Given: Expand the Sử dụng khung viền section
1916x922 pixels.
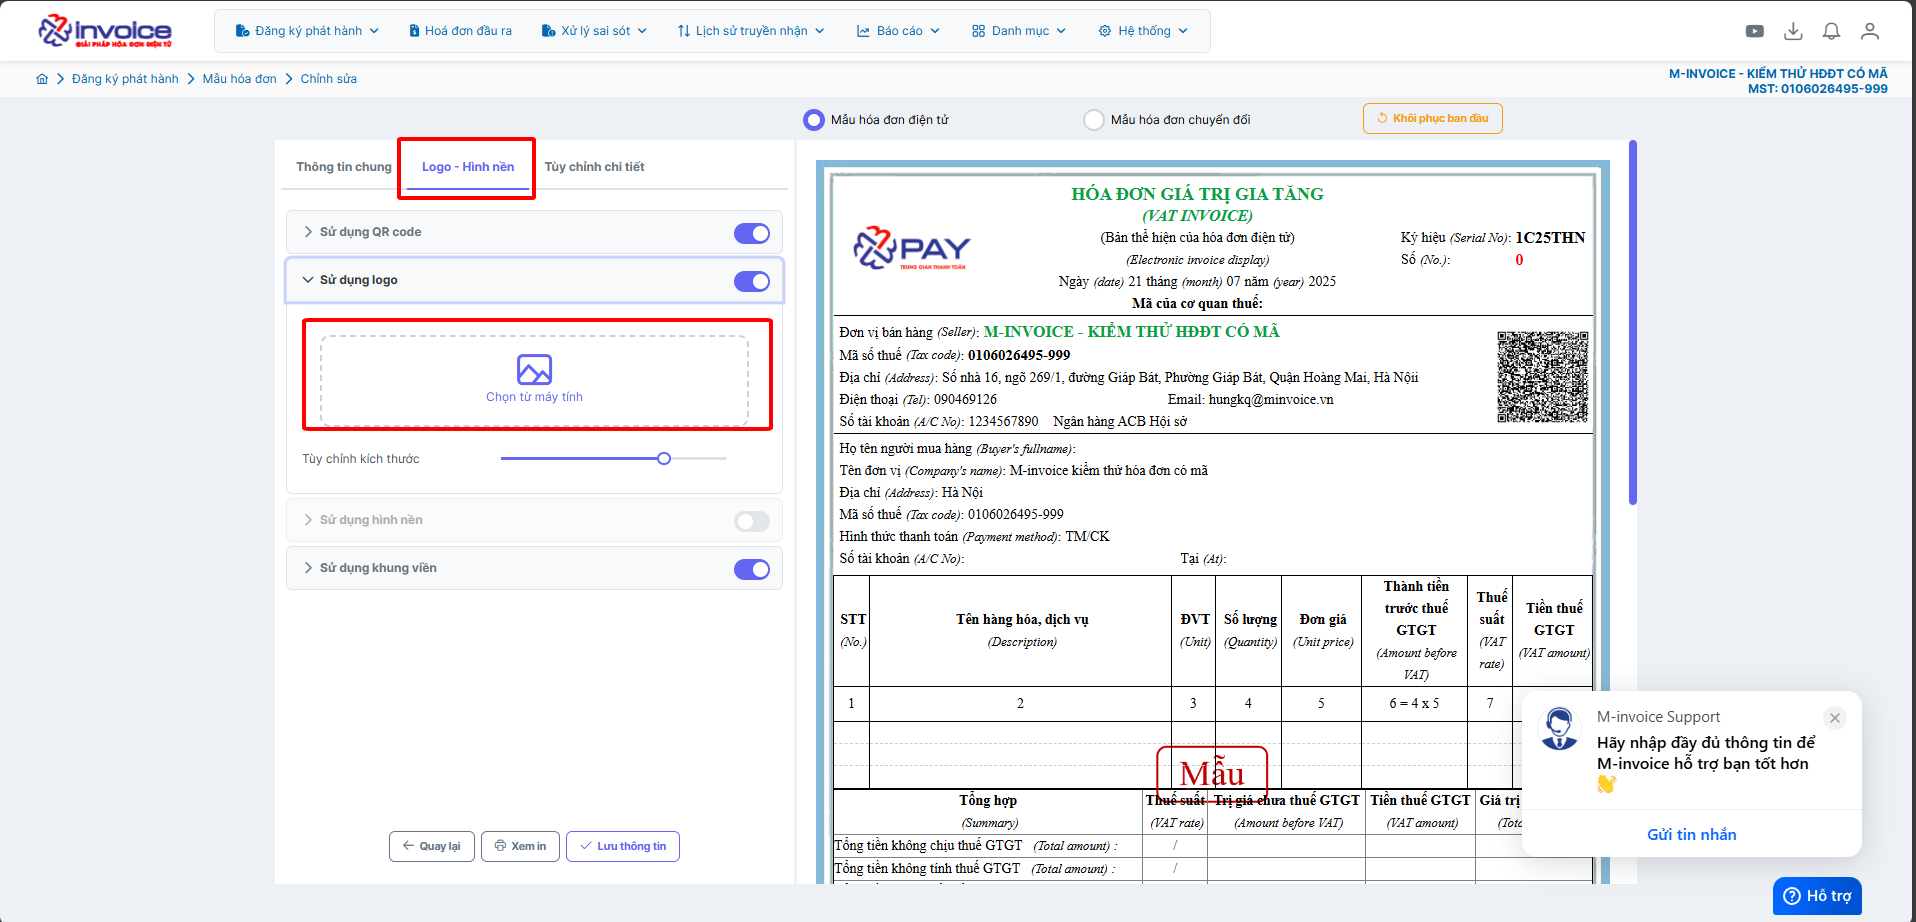Looking at the screenshot, I should tap(308, 568).
